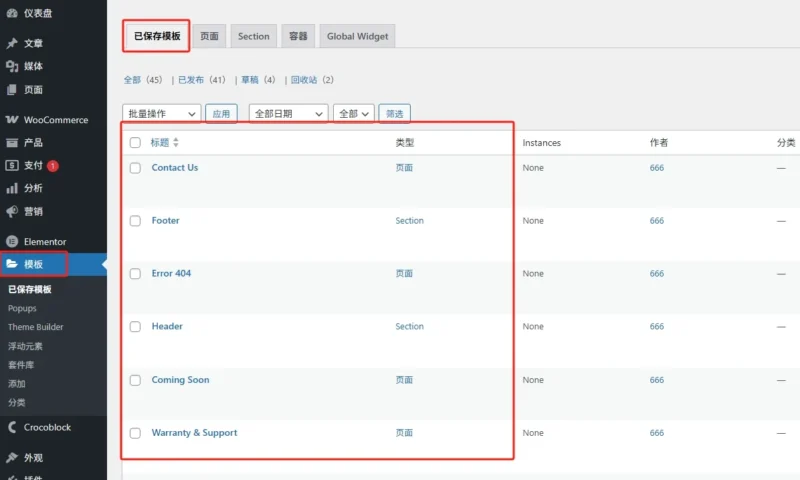Toggle the select-all checkbox in header row
This screenshot has height=480, width=800.
point(135,142)
